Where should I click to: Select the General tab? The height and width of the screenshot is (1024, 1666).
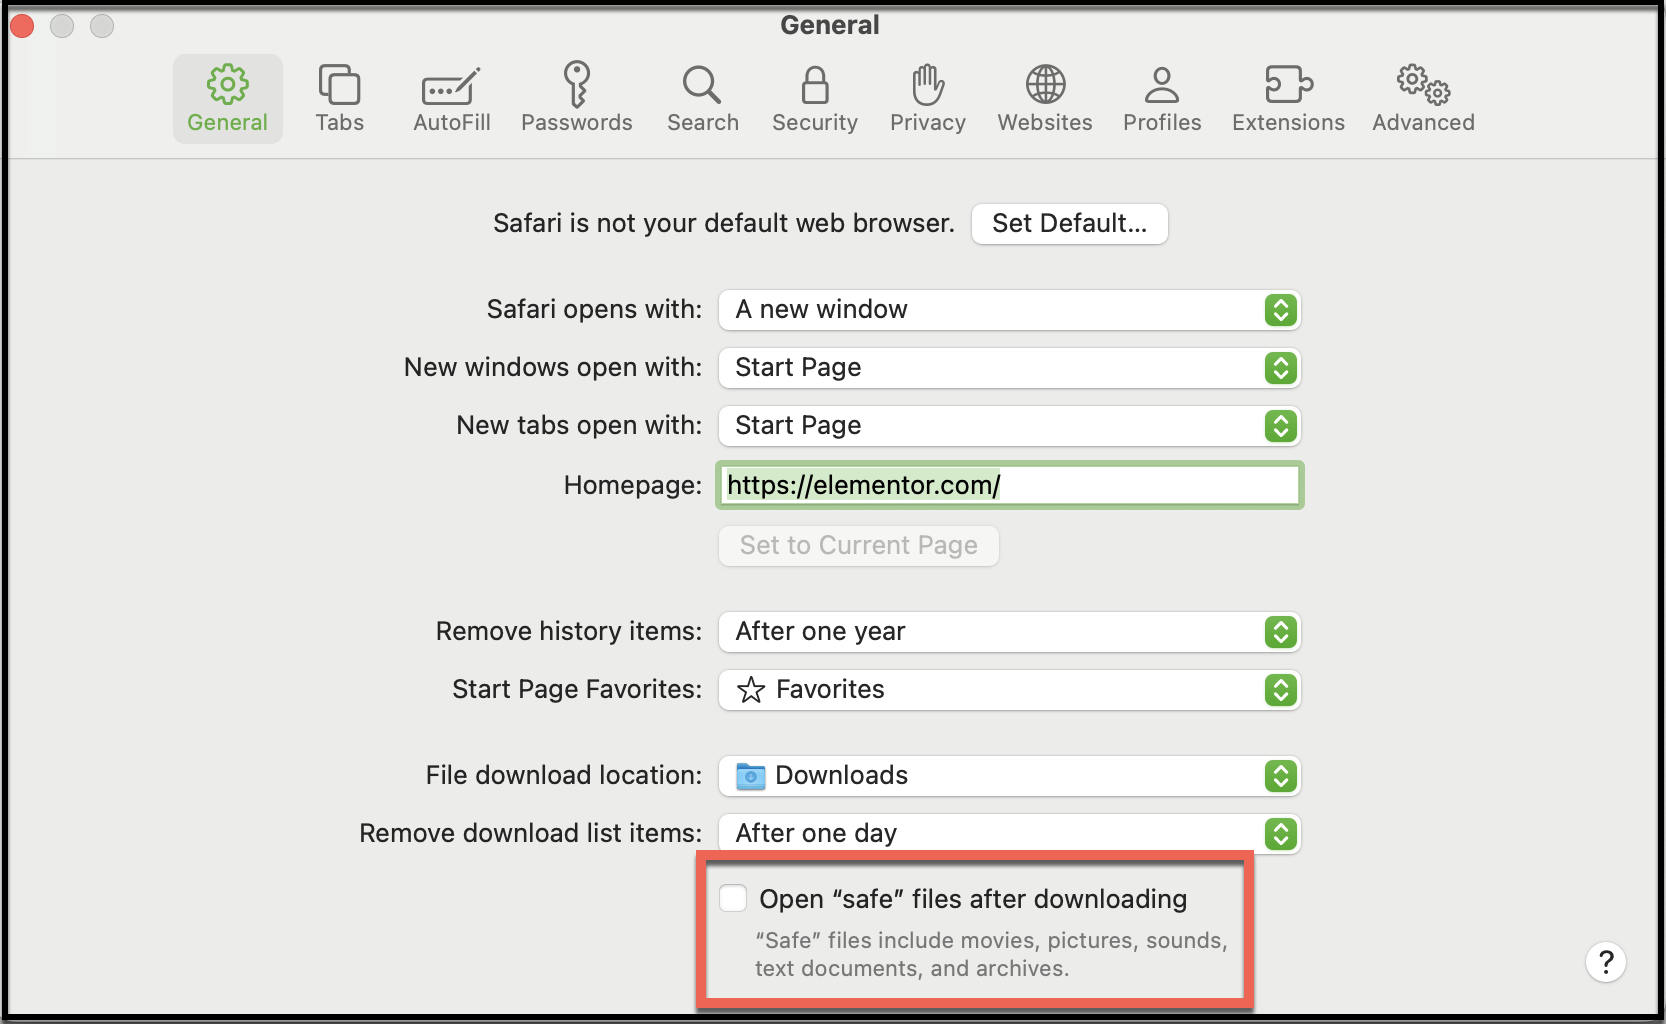point(228,99)
